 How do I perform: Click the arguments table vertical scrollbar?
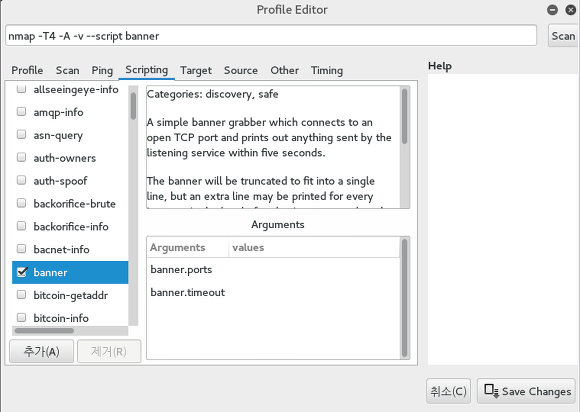(x=405, y=298)
